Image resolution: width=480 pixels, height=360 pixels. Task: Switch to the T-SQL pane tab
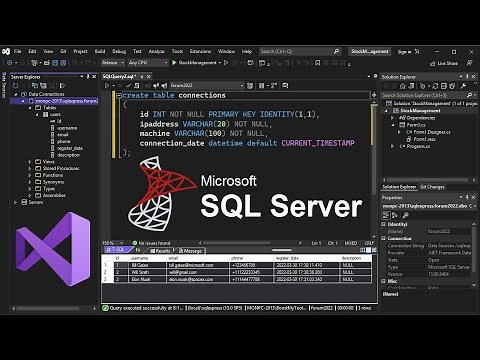(x=118, y=249)
